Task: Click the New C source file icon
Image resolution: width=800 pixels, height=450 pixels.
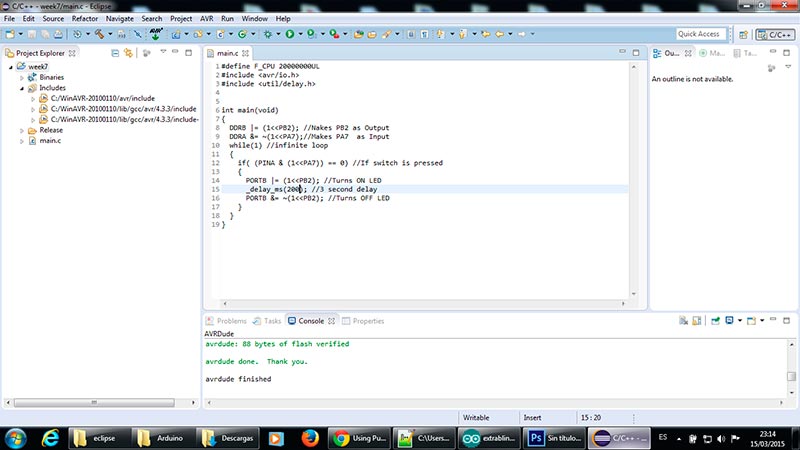Action: pos(220,34)
